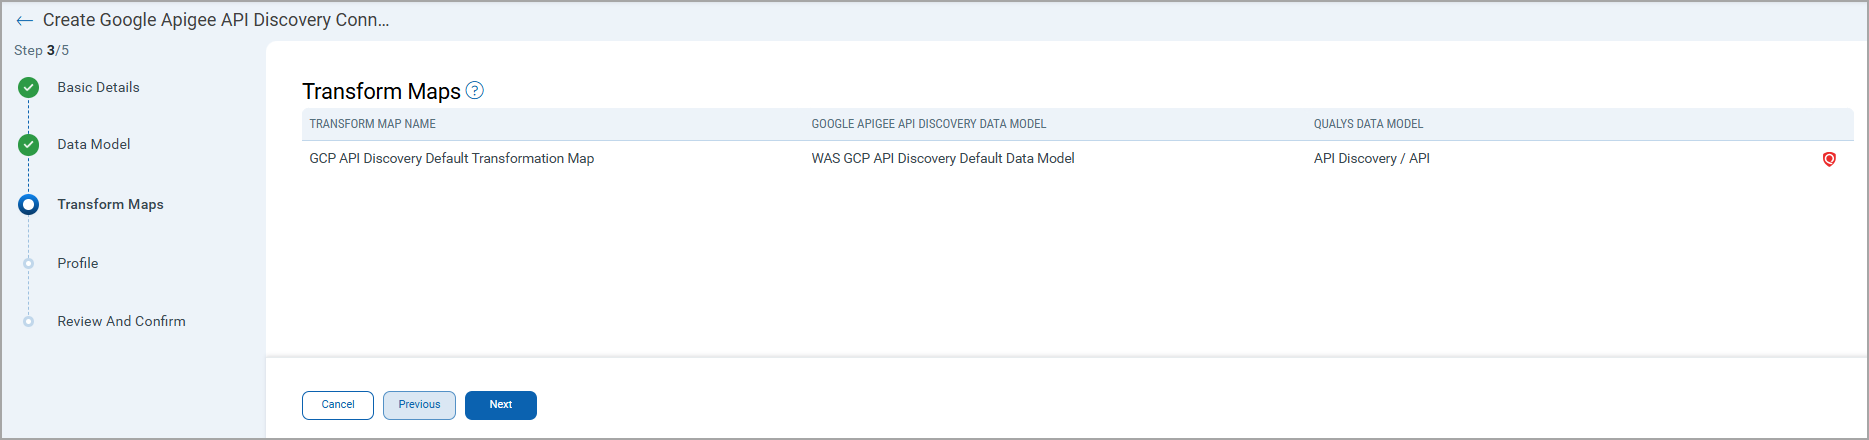Open the Basic Details step

click(x=98, y=87)
